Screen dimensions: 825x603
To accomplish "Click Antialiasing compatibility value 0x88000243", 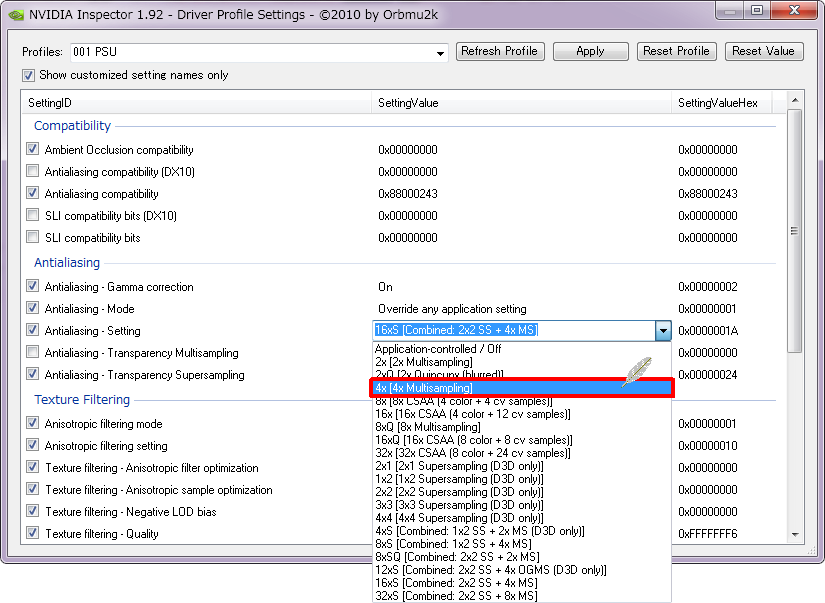I will 408,194.
